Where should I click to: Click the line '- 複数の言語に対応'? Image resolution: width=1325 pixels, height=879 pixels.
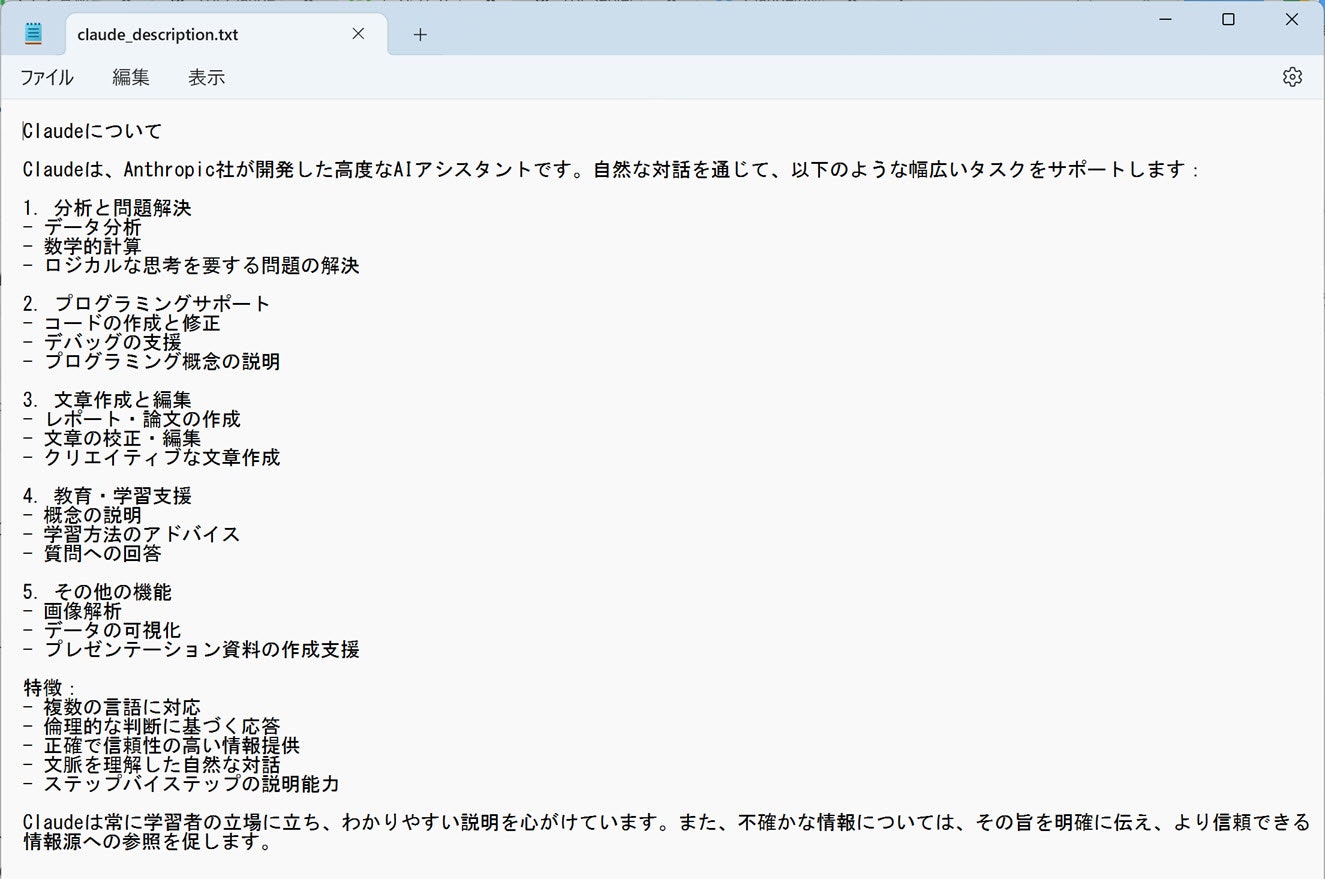coord(112,707)
